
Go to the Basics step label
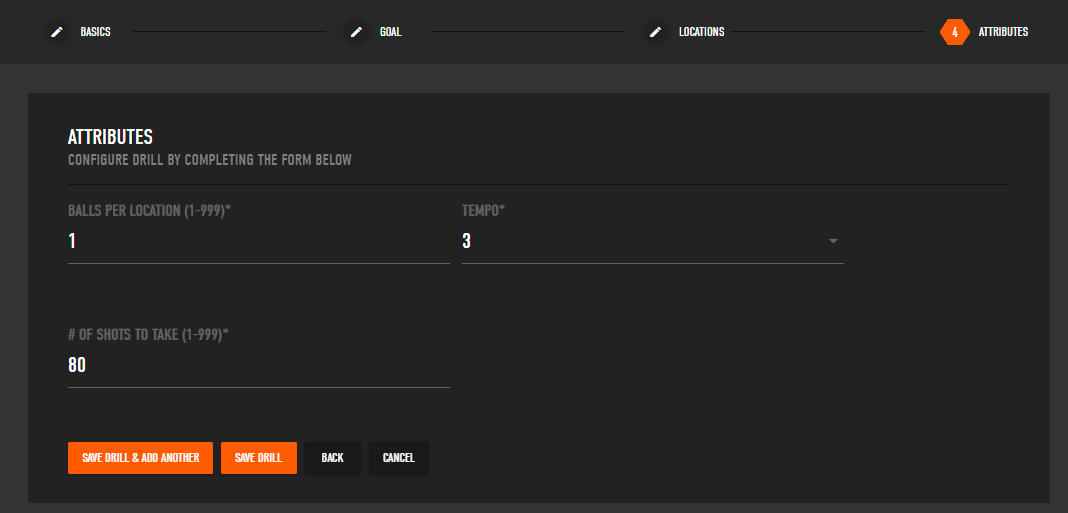(95, 32)
